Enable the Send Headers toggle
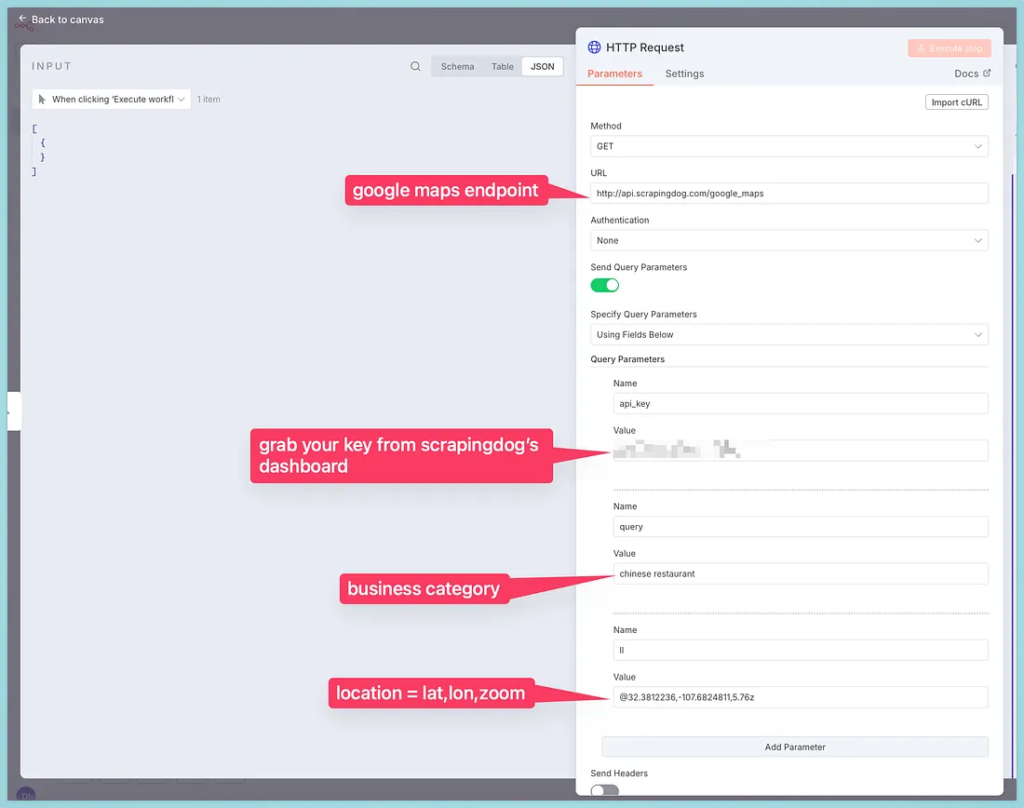Viewport: 1024px width, 808px height. tap(605, 791)
